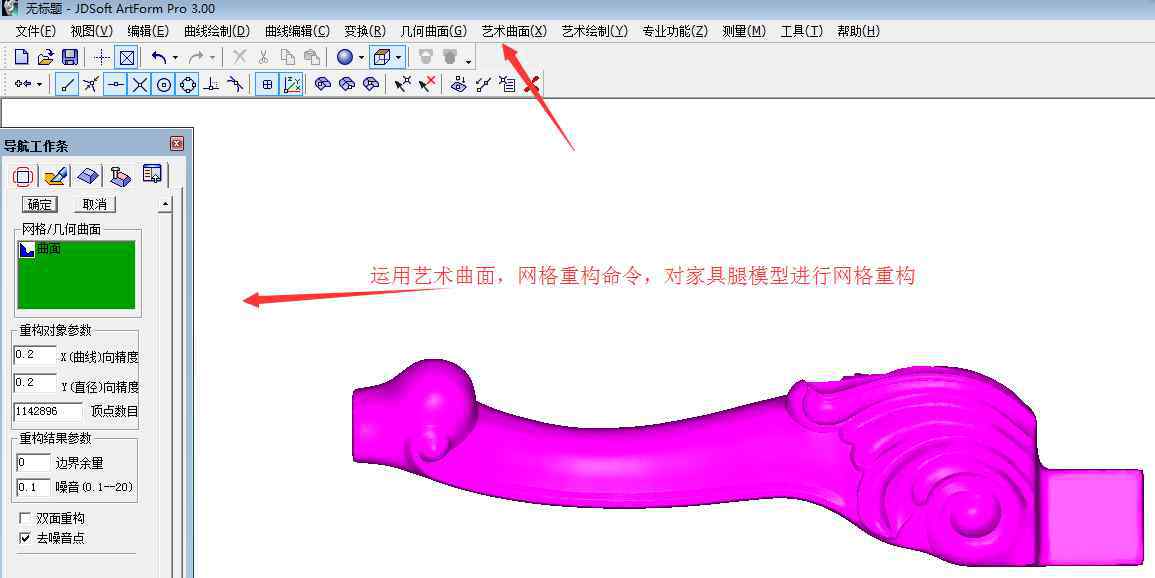Open the Redo history dropdown arrow
The width and height of the screenshot is (1155, 578).
[x=213, y=57]
